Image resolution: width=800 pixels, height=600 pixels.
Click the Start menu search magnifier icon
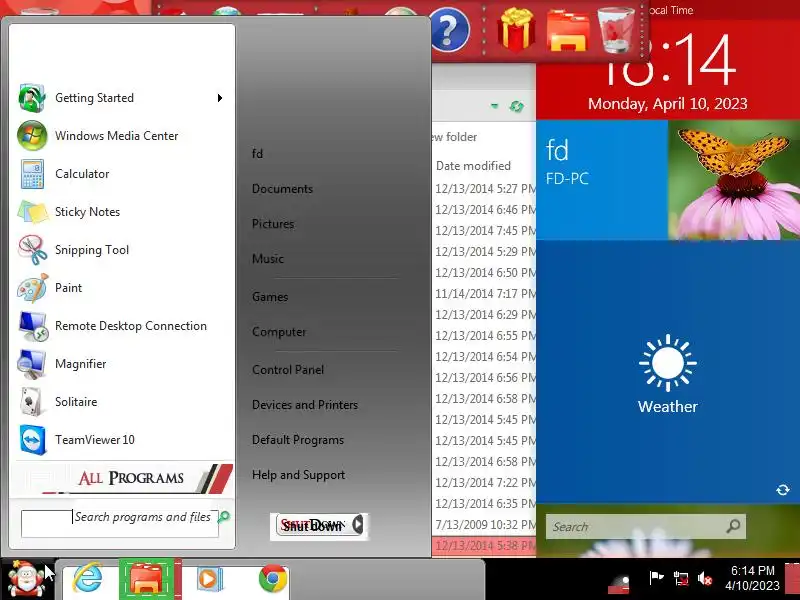click(223, 517)
